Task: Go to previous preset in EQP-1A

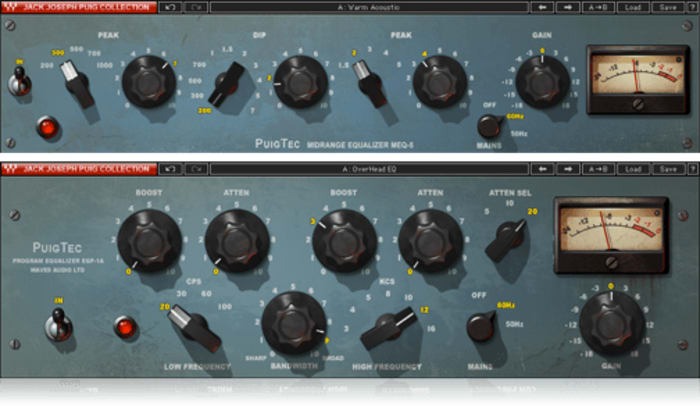Action: [542, 169]
